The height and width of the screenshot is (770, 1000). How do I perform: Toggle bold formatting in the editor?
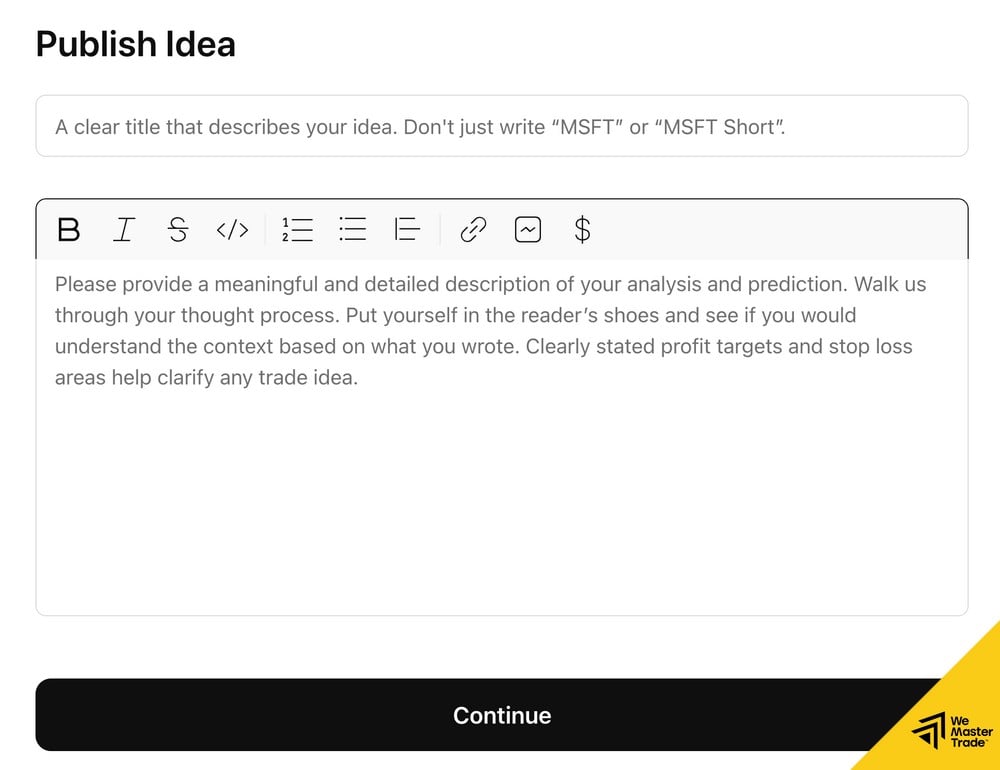pos(68,230)
